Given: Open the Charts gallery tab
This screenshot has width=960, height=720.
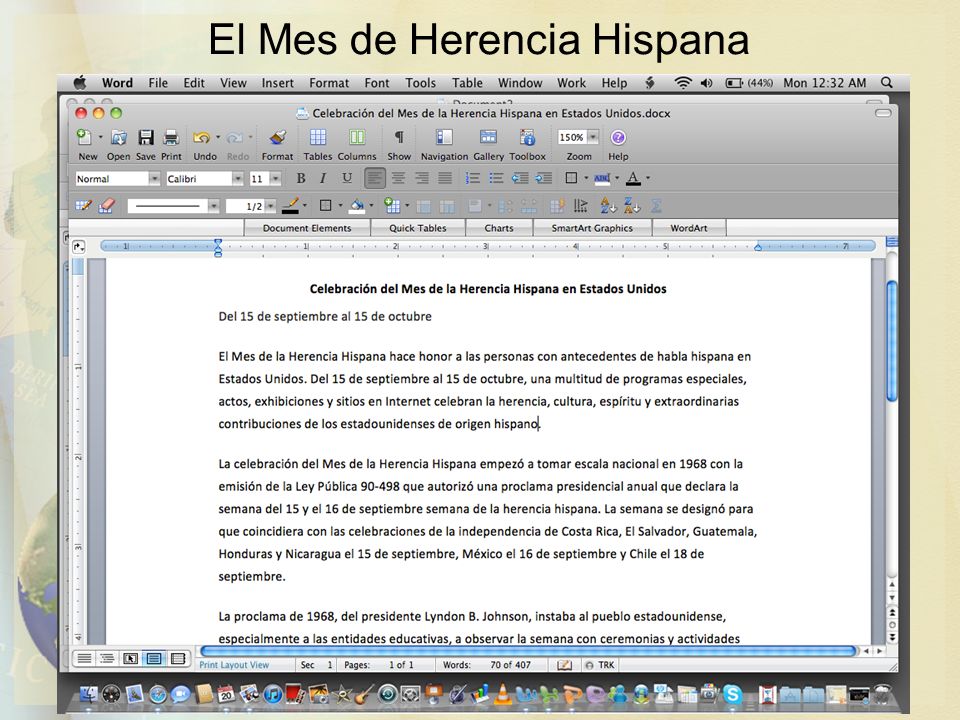Looking at the screenshot, I should 499,228.
